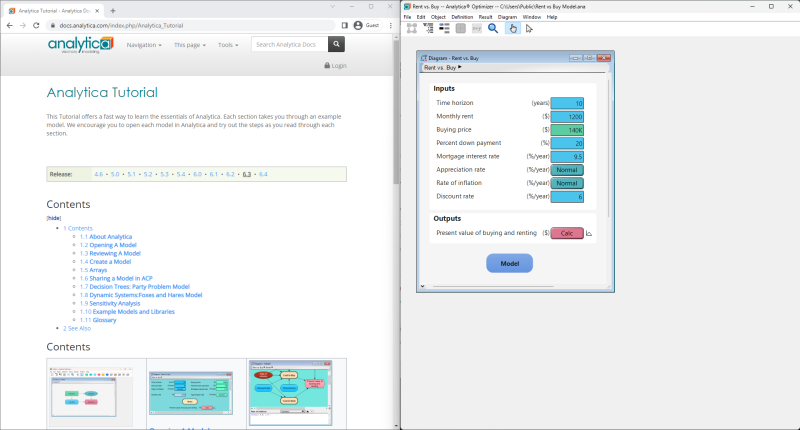Open a new browser tab with plus
Screen dimensions: 800x430
(113, 10)
